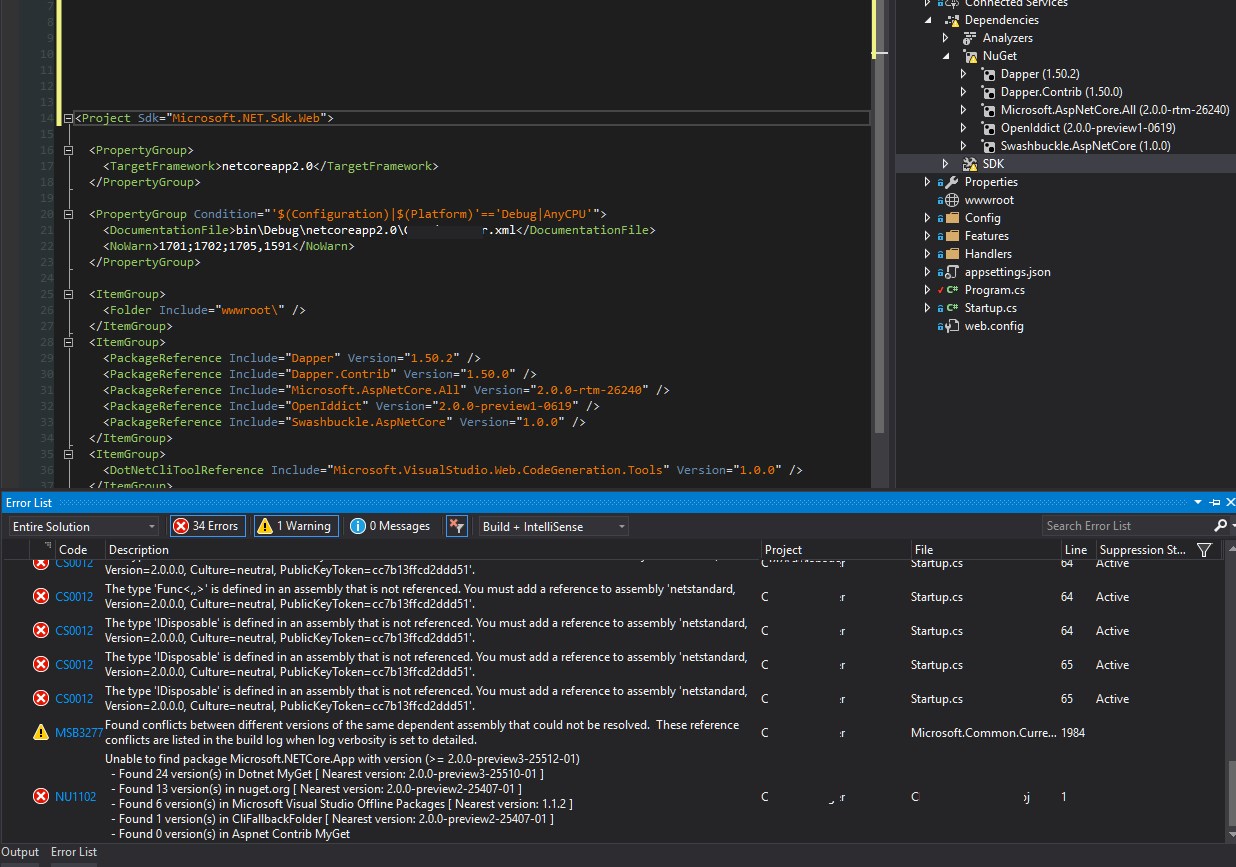Viewport: 1236px width, 867px height.
Task: Click the error list filter funnel icon
Action: (1204, 550)
